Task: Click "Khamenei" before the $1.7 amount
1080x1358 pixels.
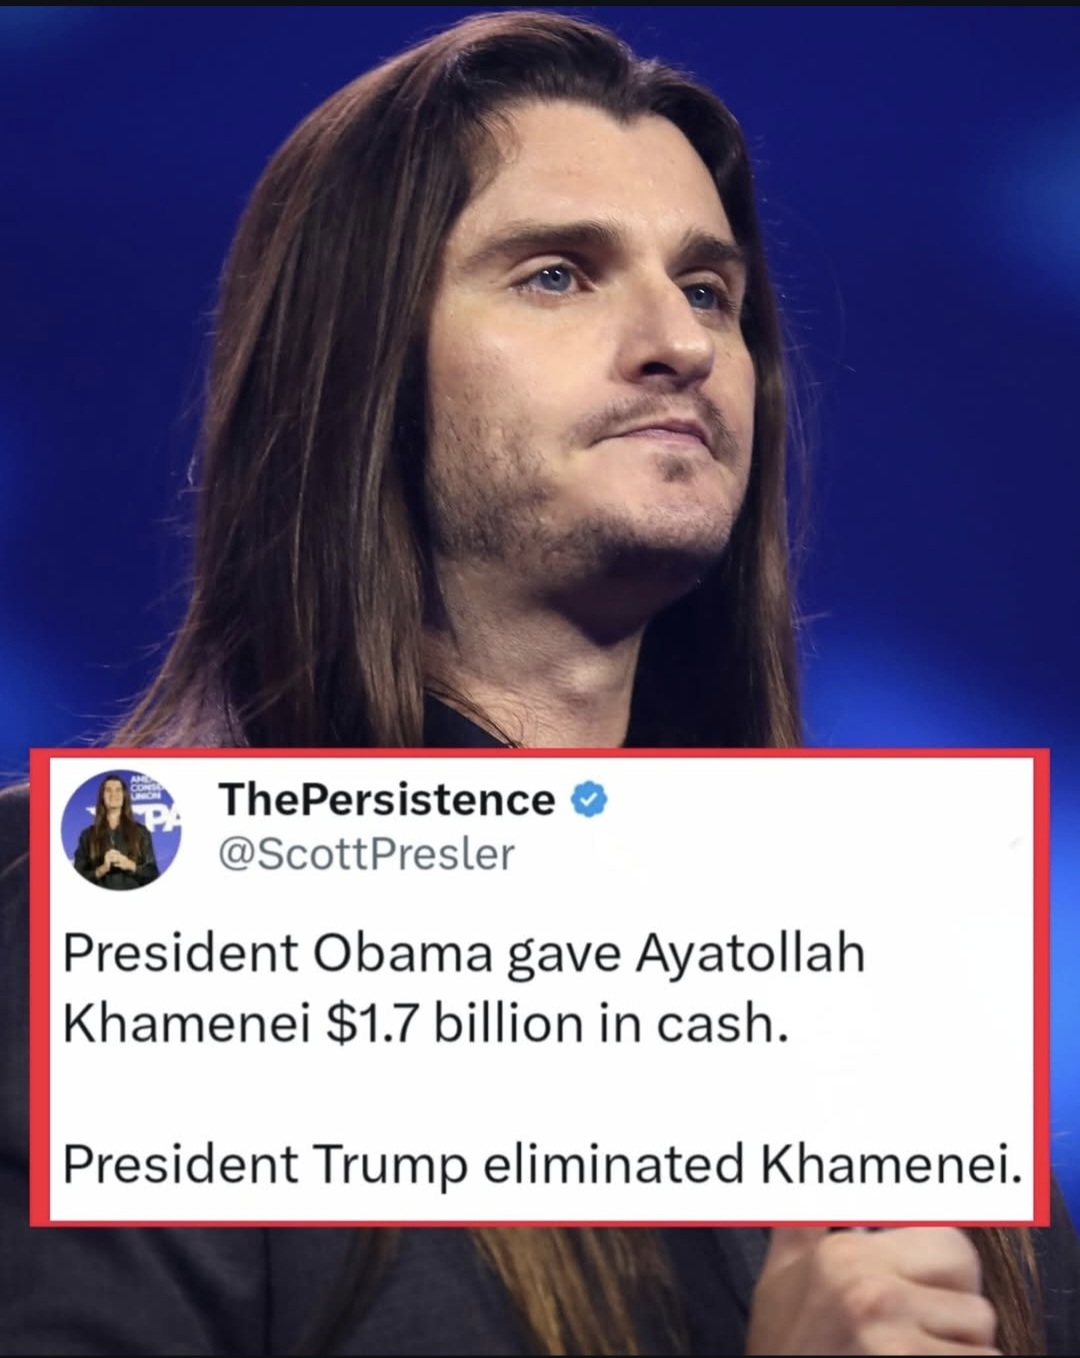Action: coord(187,1025)
